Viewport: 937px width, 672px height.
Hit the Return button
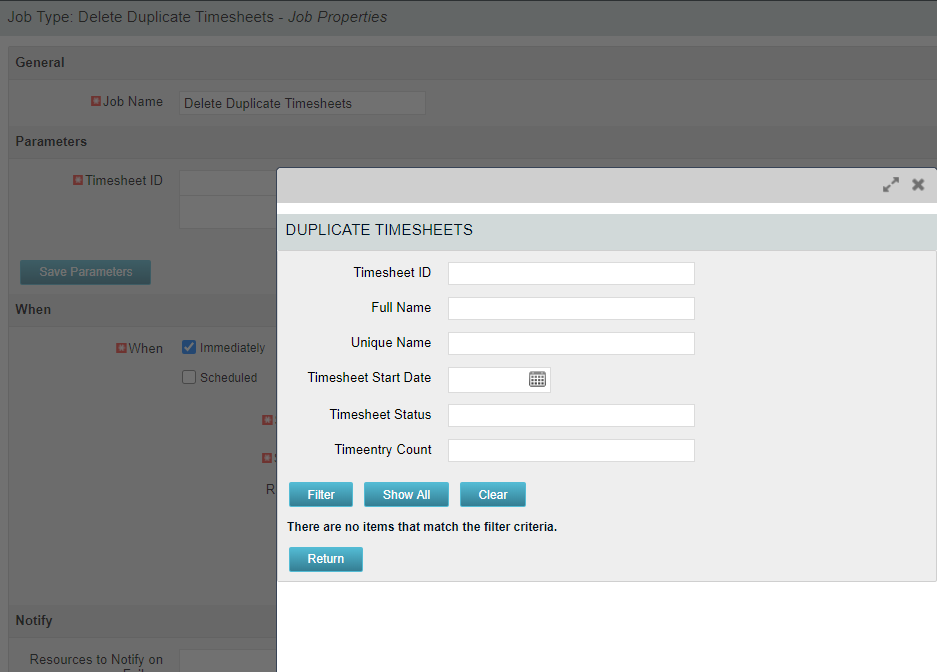[x=325, y=559]
